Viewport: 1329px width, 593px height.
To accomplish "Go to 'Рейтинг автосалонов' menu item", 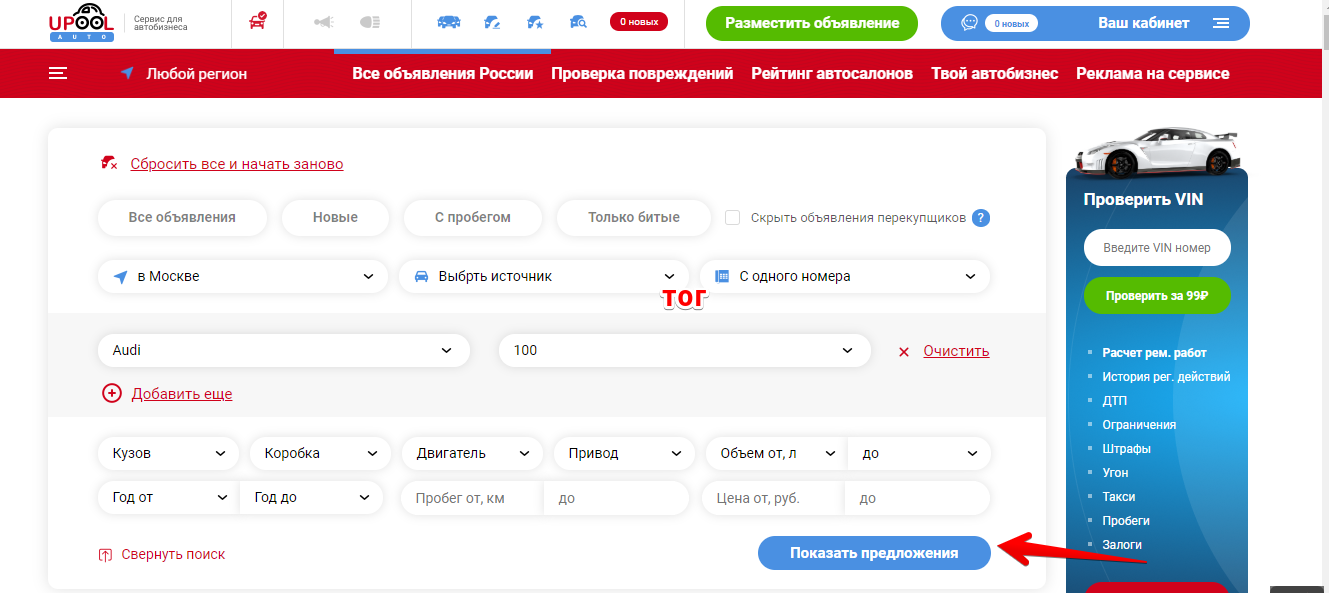I will click(x=832, y=73).
